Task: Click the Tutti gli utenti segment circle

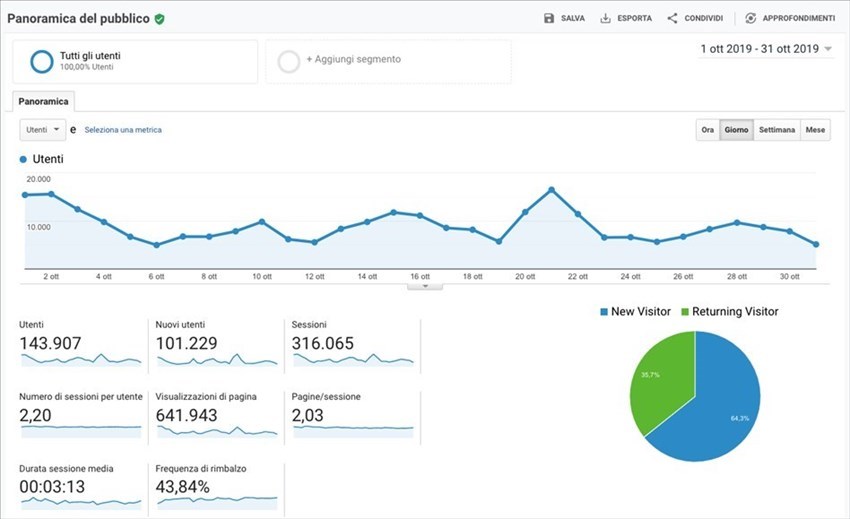Action: click(42, 61)
